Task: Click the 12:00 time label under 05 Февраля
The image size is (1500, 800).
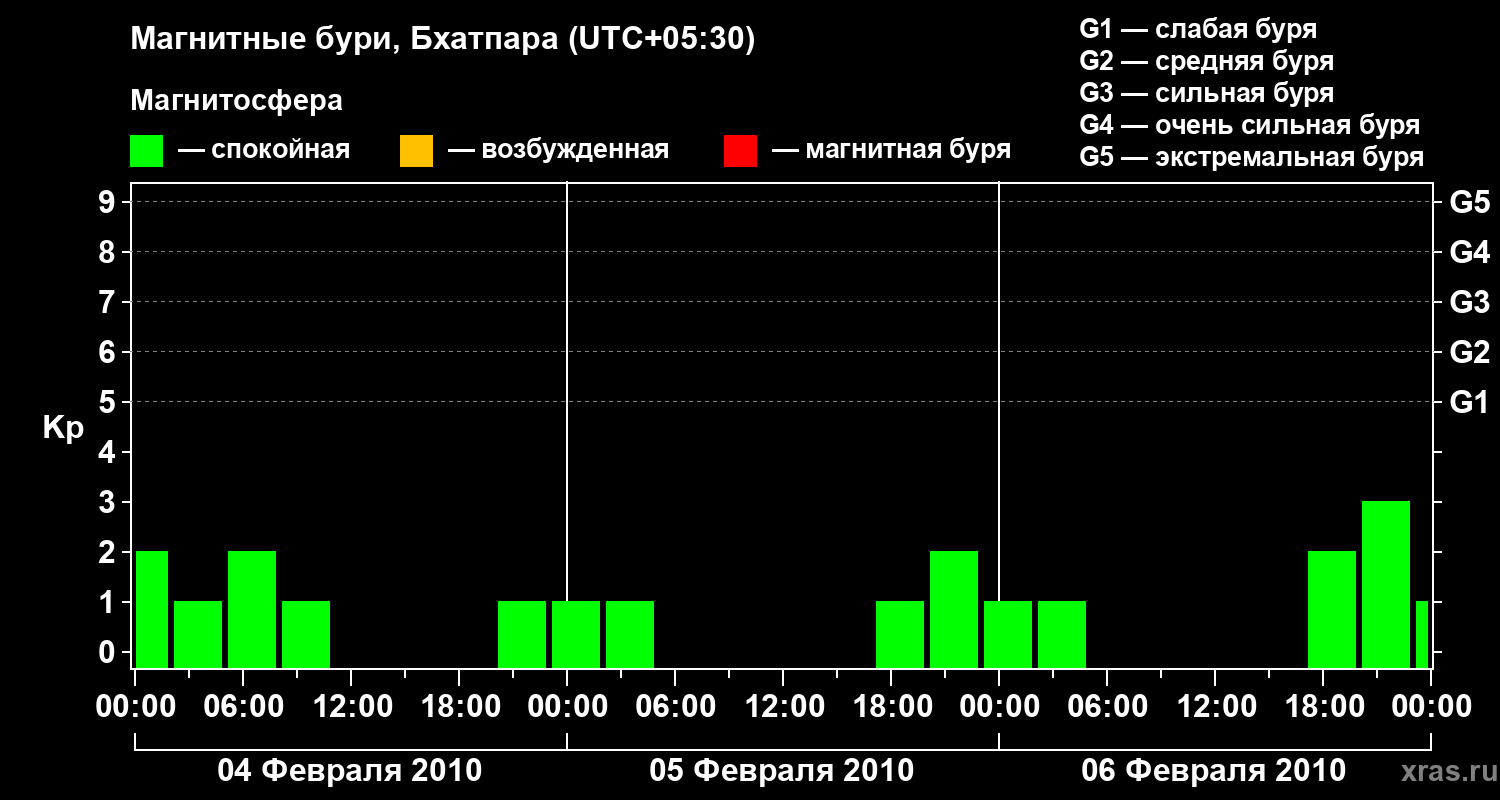Action: (x=783, y=707)
